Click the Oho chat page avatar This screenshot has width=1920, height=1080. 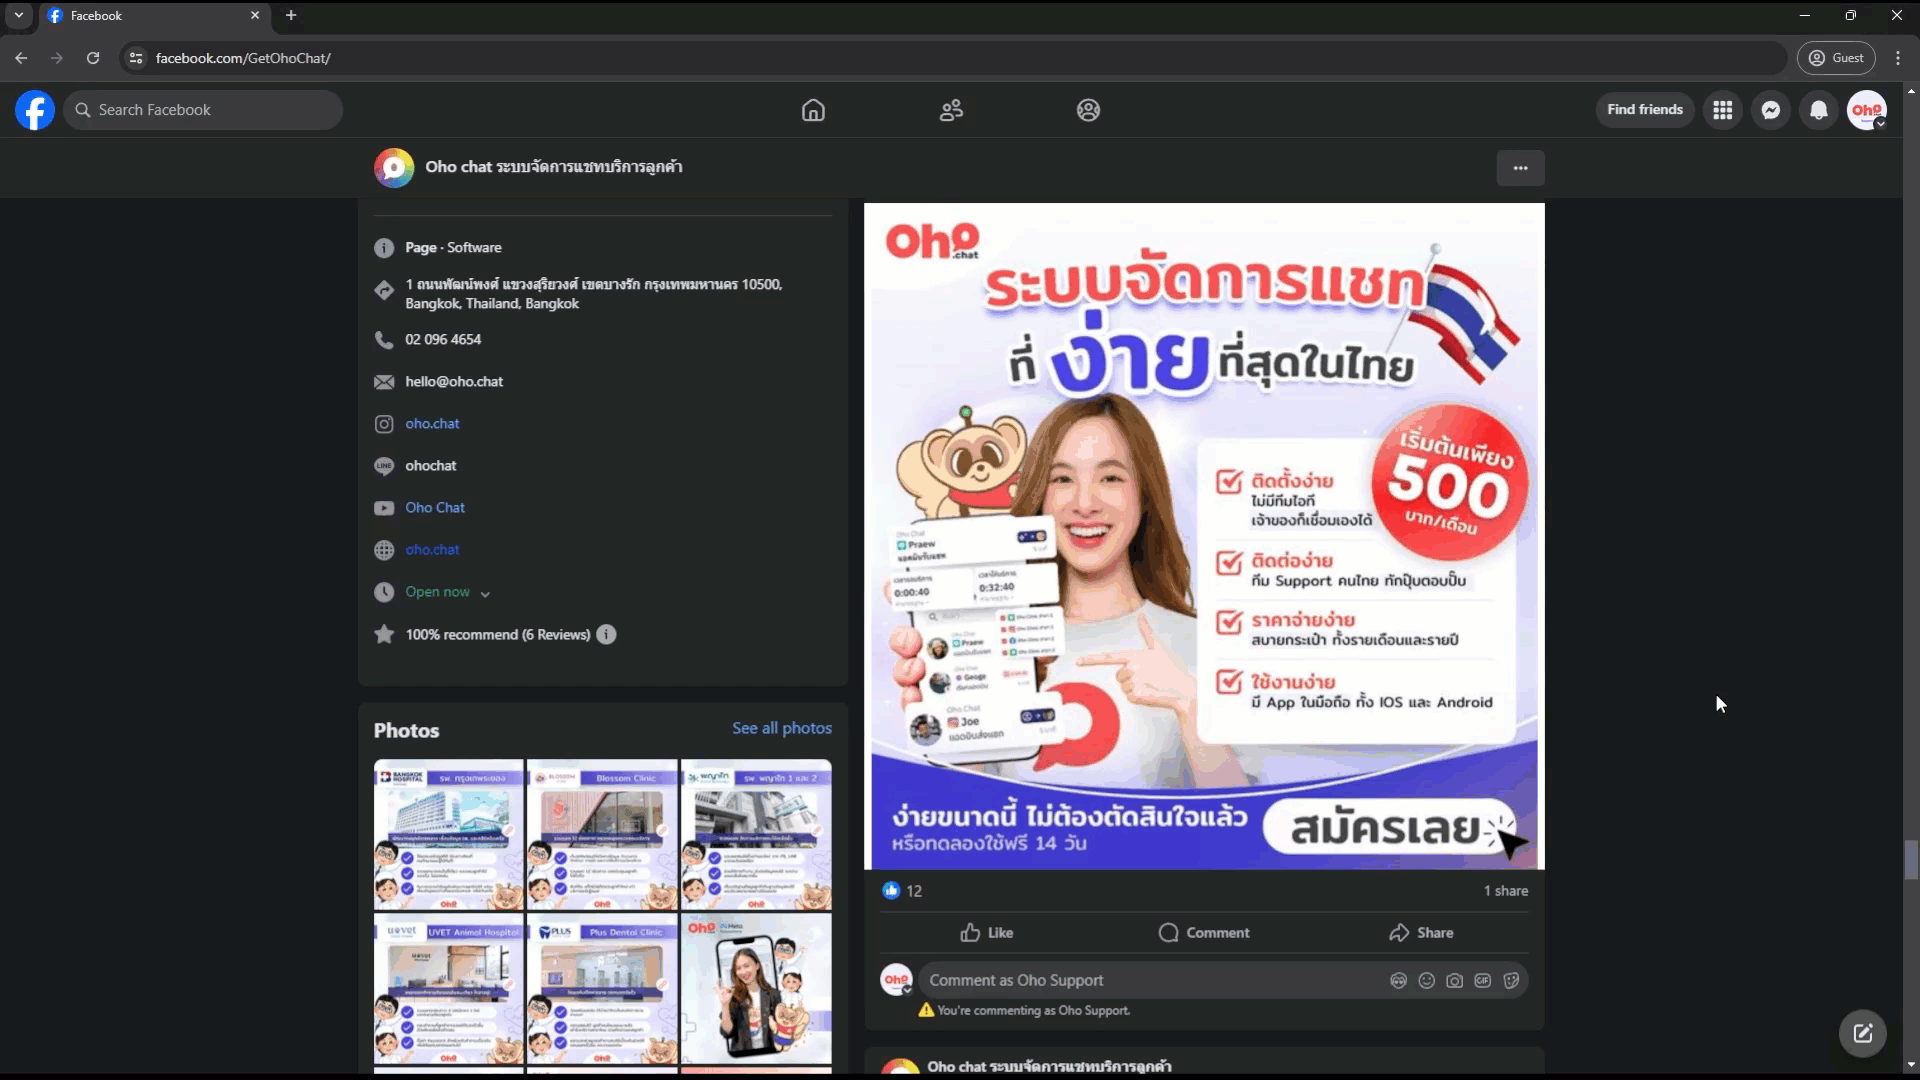(394, 168)
